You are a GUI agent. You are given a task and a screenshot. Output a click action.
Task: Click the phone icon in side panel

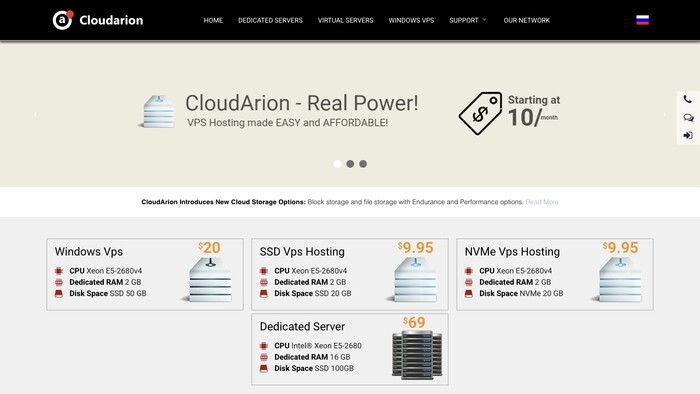click(688, 100)
